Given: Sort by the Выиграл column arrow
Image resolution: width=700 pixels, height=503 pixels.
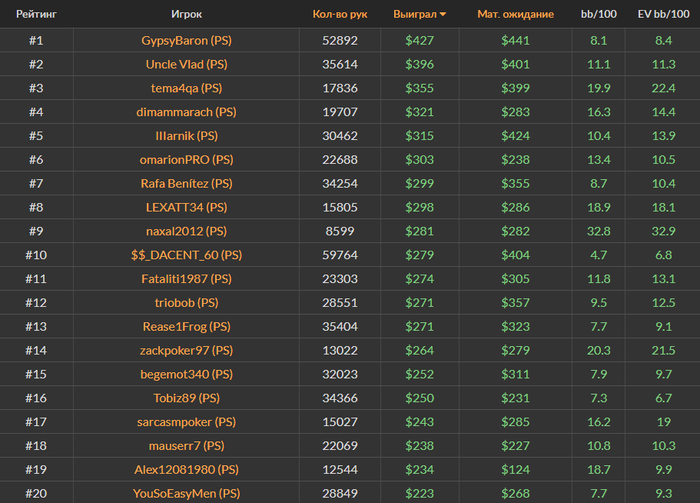Looking at the screenshot, I should click(443, 14).
